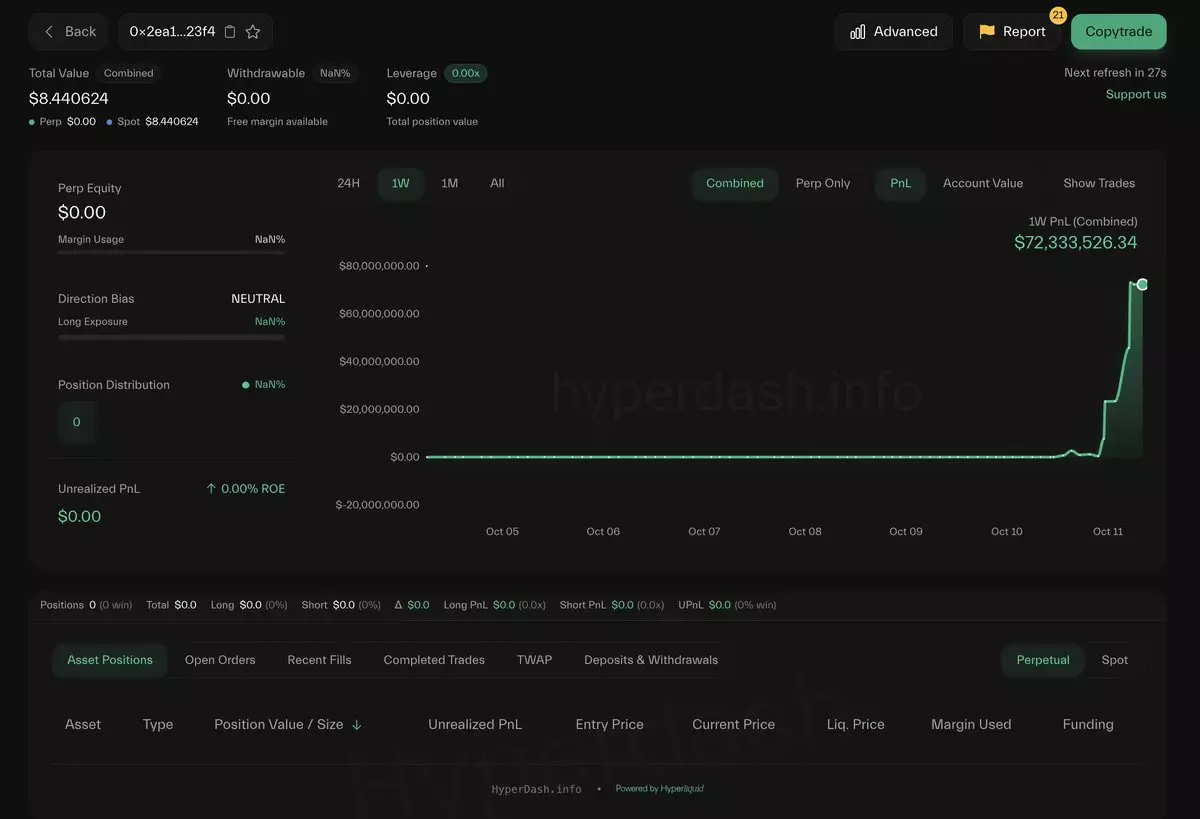Enable Show Trades on the chart
The height and width of the screenshot is (819, 1200).
click(x=1098, y=183)
